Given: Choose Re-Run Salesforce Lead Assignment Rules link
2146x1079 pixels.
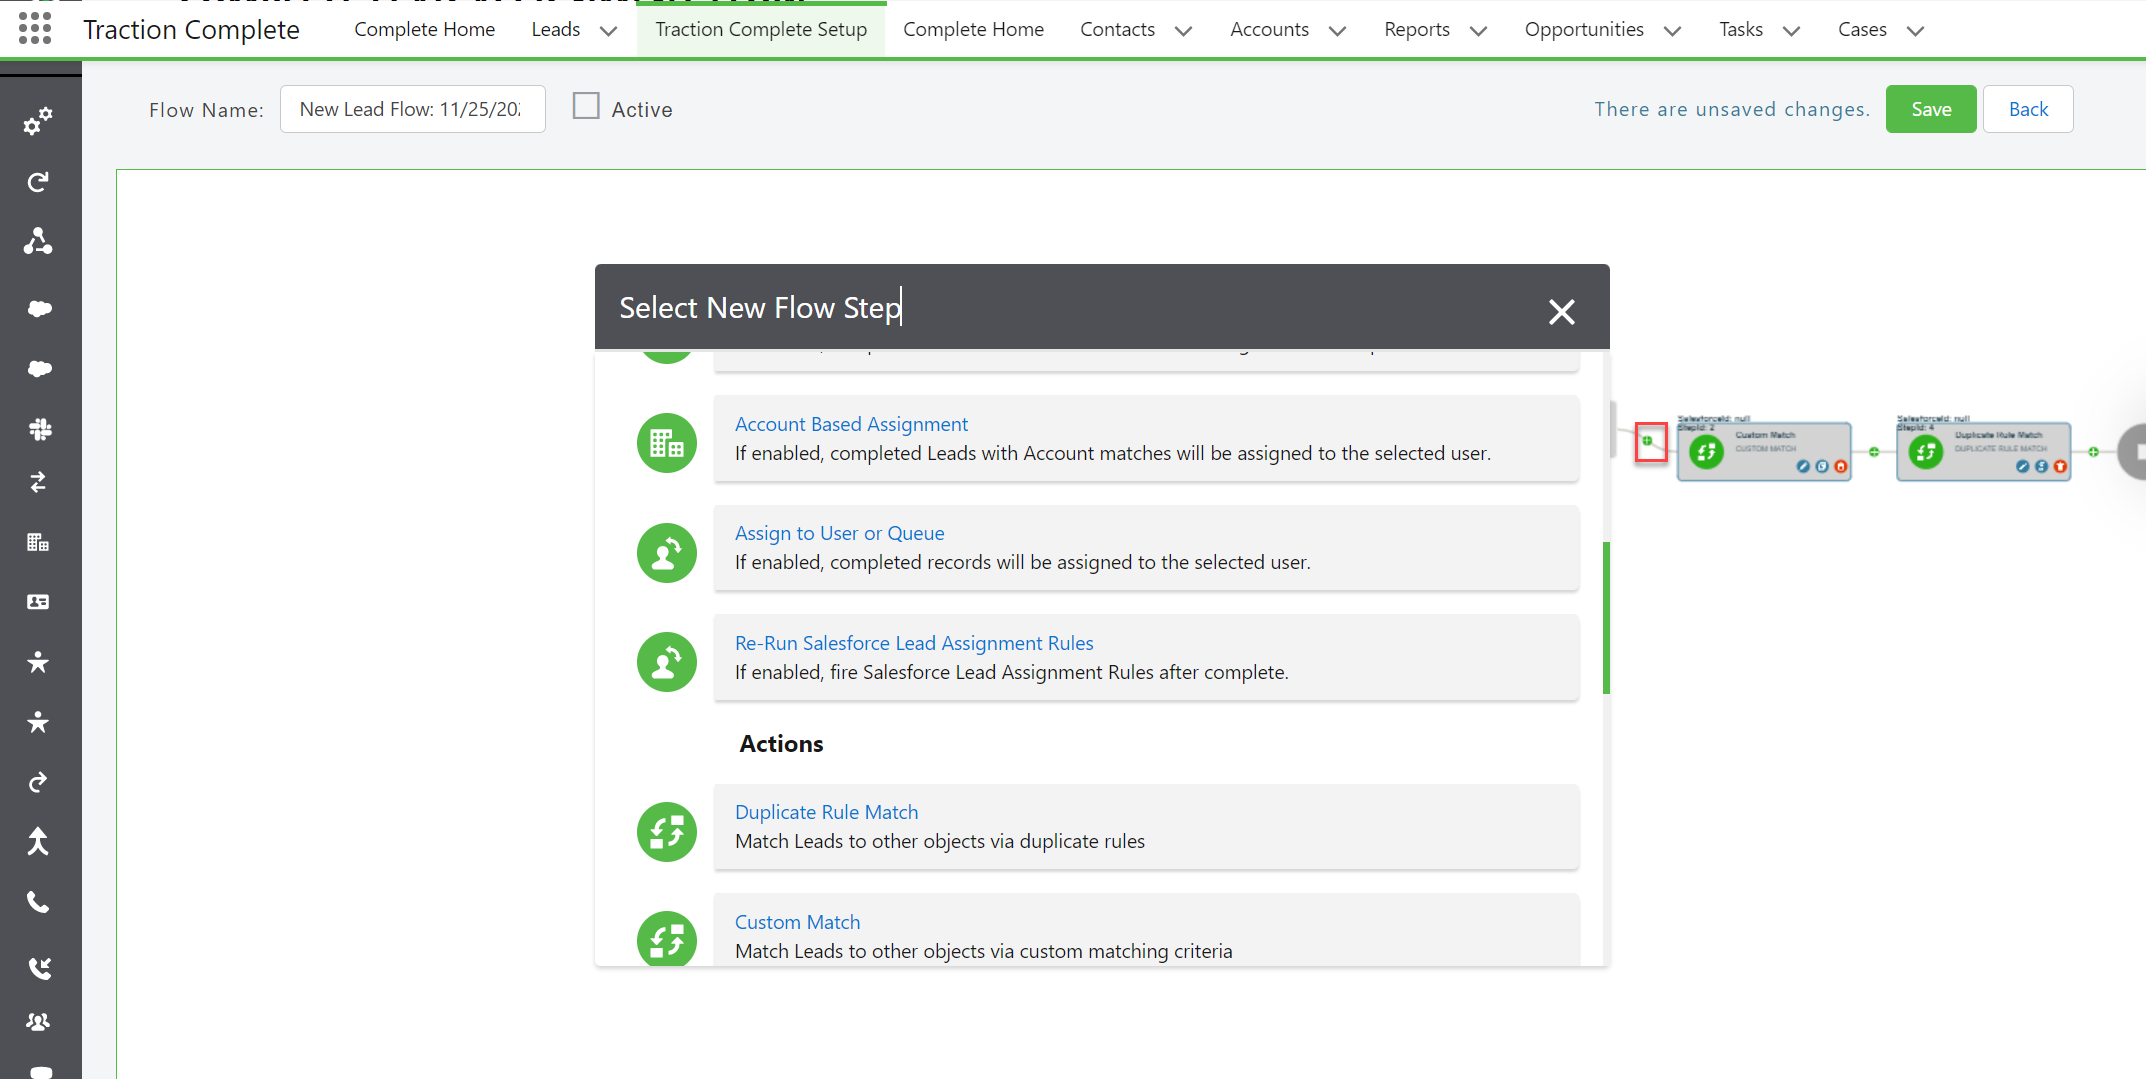Looking at the screenshot, I should point(914,643).
